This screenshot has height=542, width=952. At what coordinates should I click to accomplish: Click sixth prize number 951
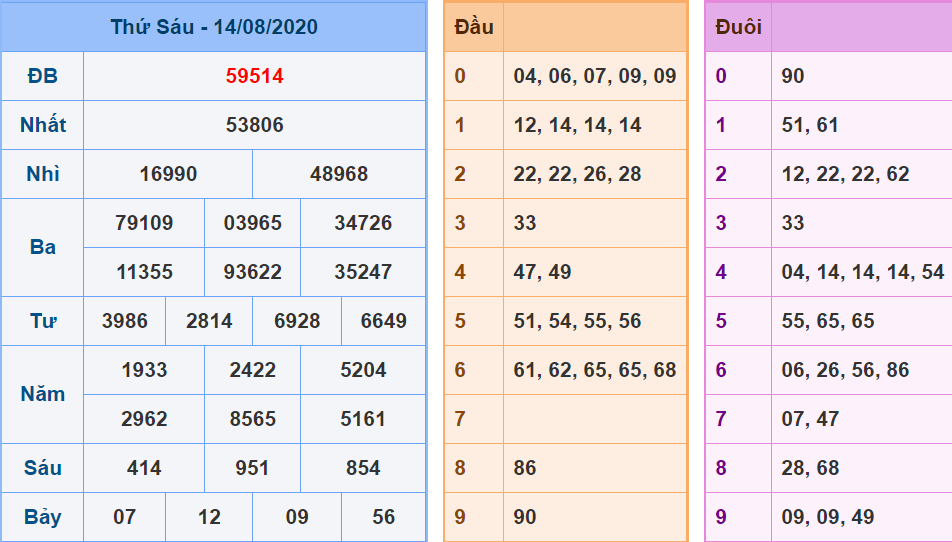253,468
